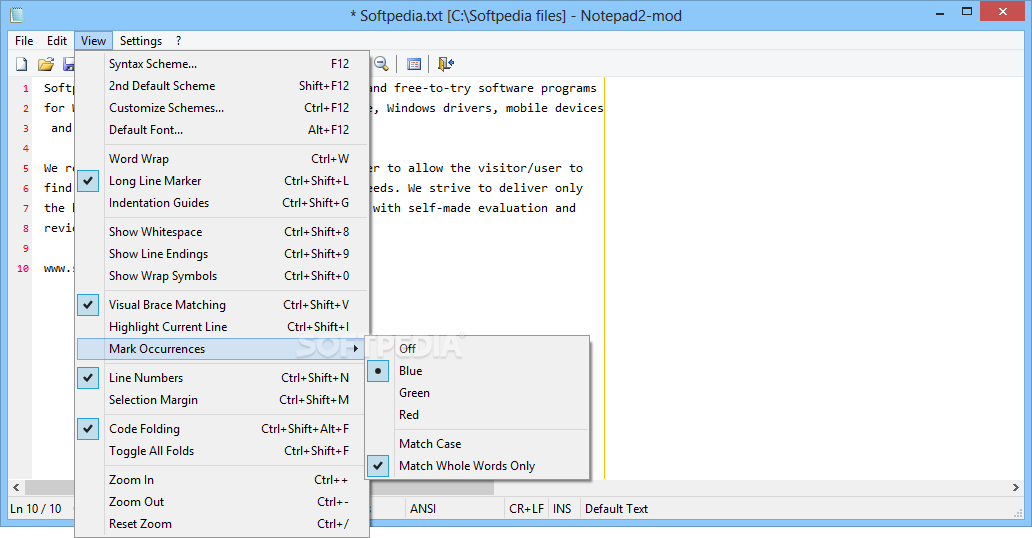Click line number 10 in the margin
1032x538 pixels.
click(23, 269)
